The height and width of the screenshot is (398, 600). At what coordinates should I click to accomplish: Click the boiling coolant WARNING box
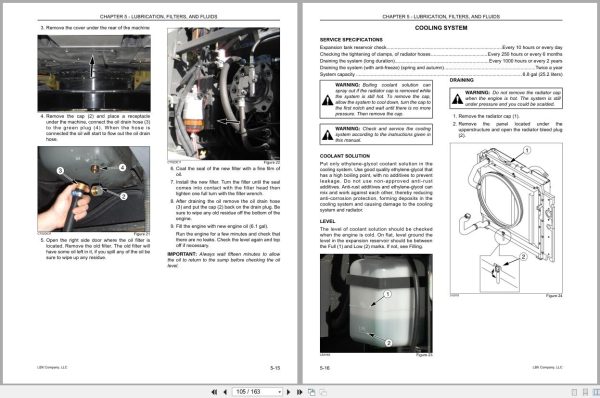coord(376,100)
